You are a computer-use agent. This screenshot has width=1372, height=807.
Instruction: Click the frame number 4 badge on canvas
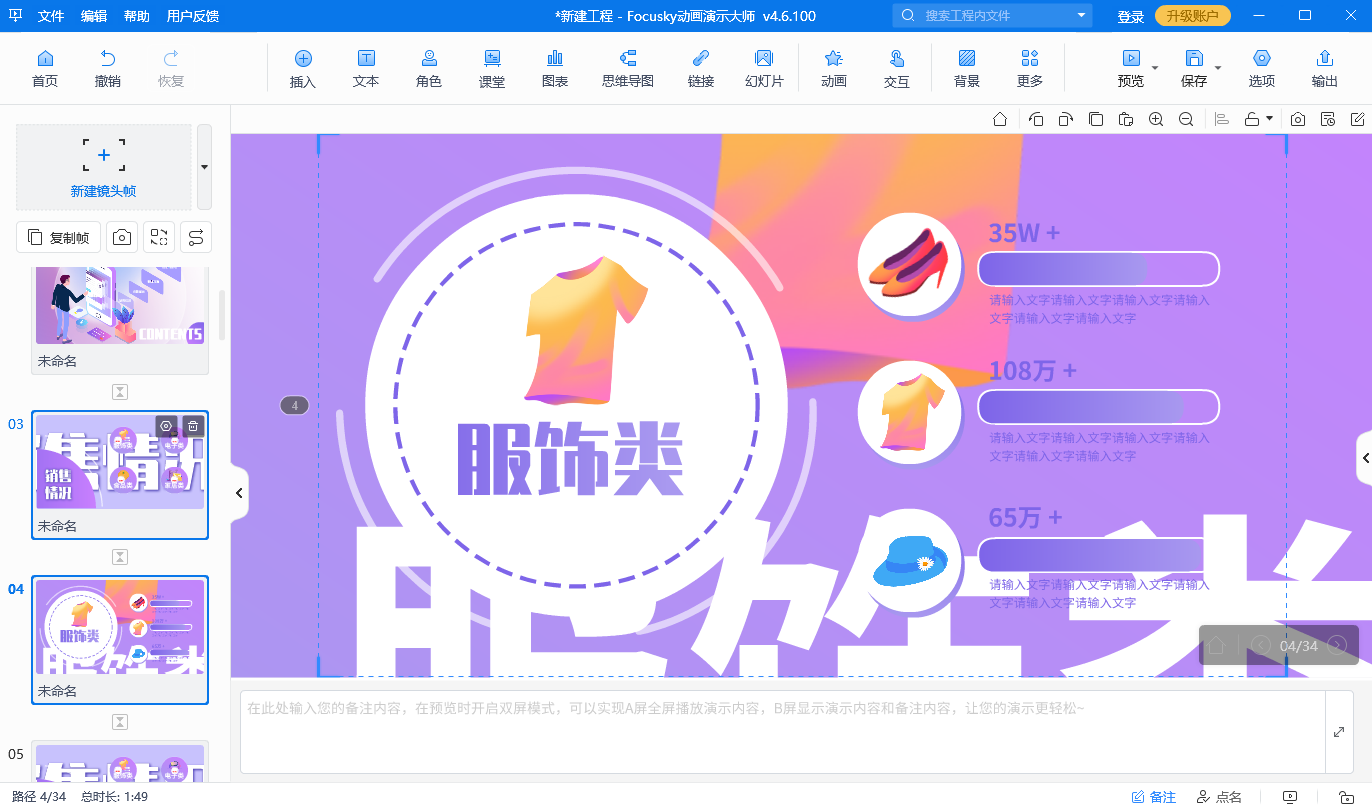[294, 405]
